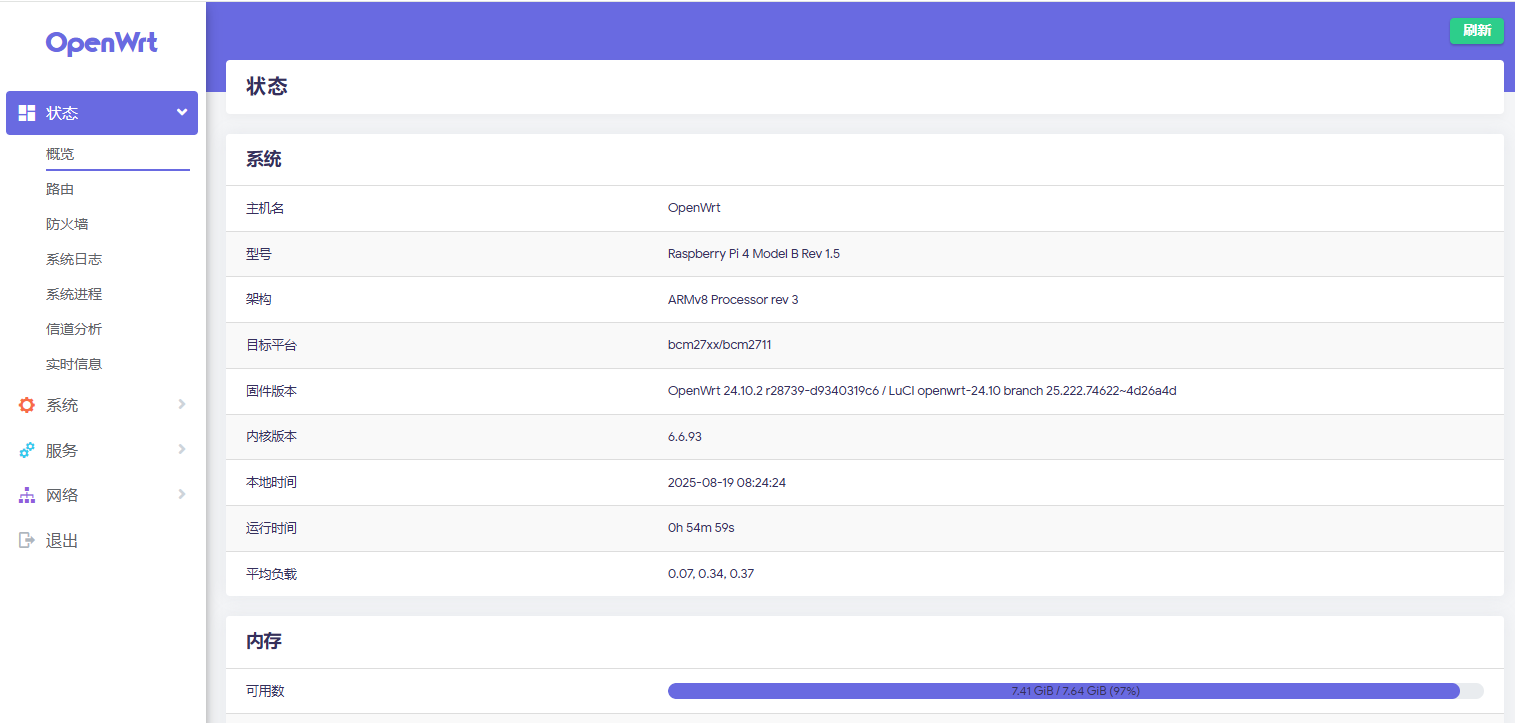Click ARMv8 Processor rev 3 value
This screenshot has width=1515, height=723.
[733, 299]
